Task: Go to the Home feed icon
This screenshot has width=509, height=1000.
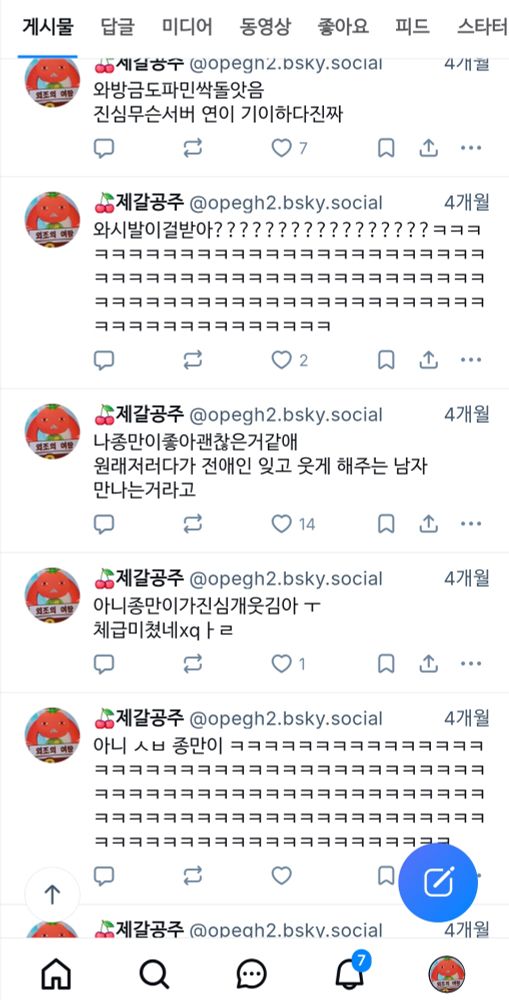Action: [x=56, y=974]
